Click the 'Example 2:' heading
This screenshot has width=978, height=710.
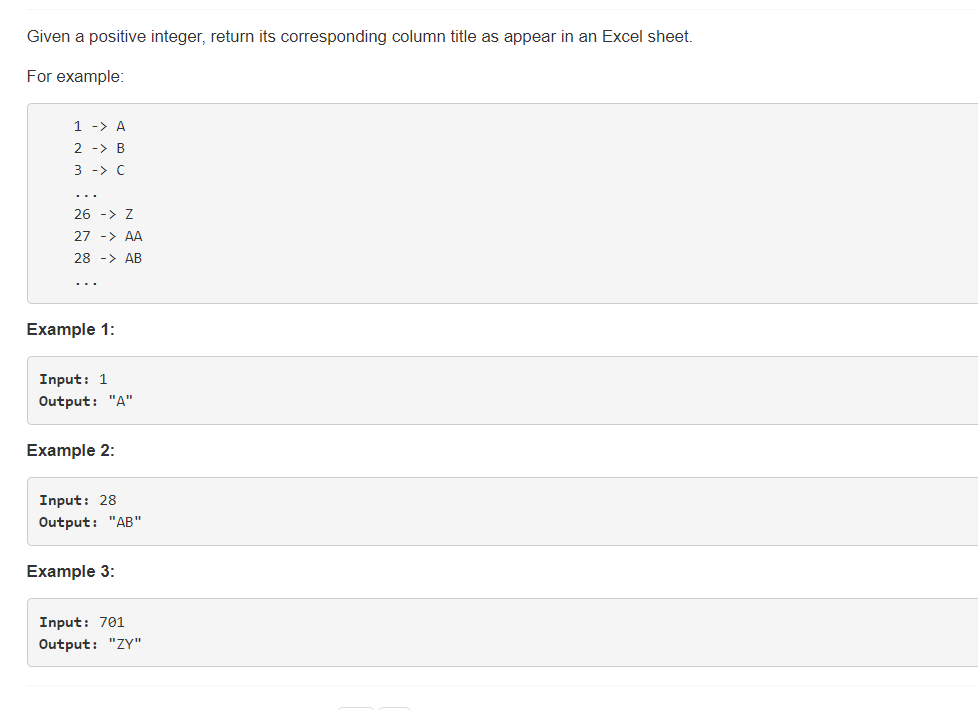tap(70, 450)
